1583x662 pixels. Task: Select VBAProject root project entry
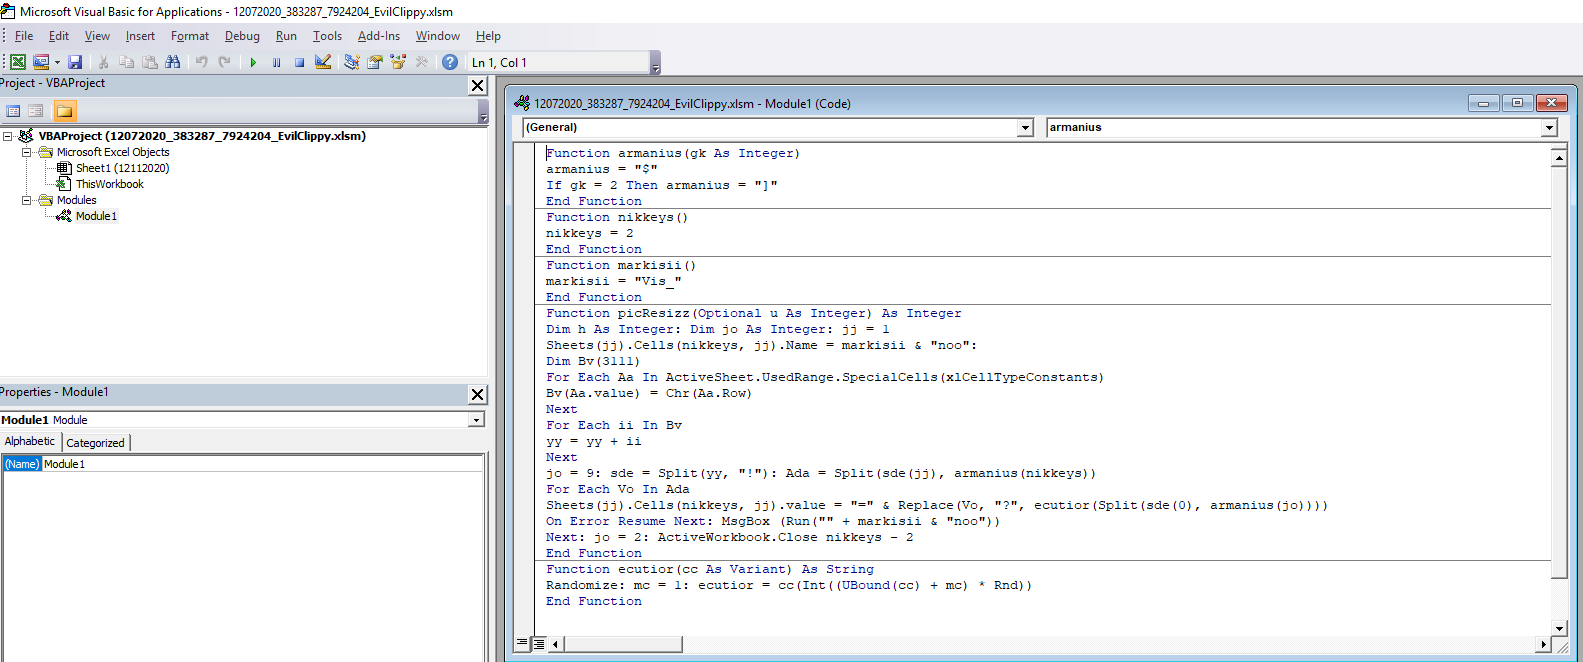(202, 136)
